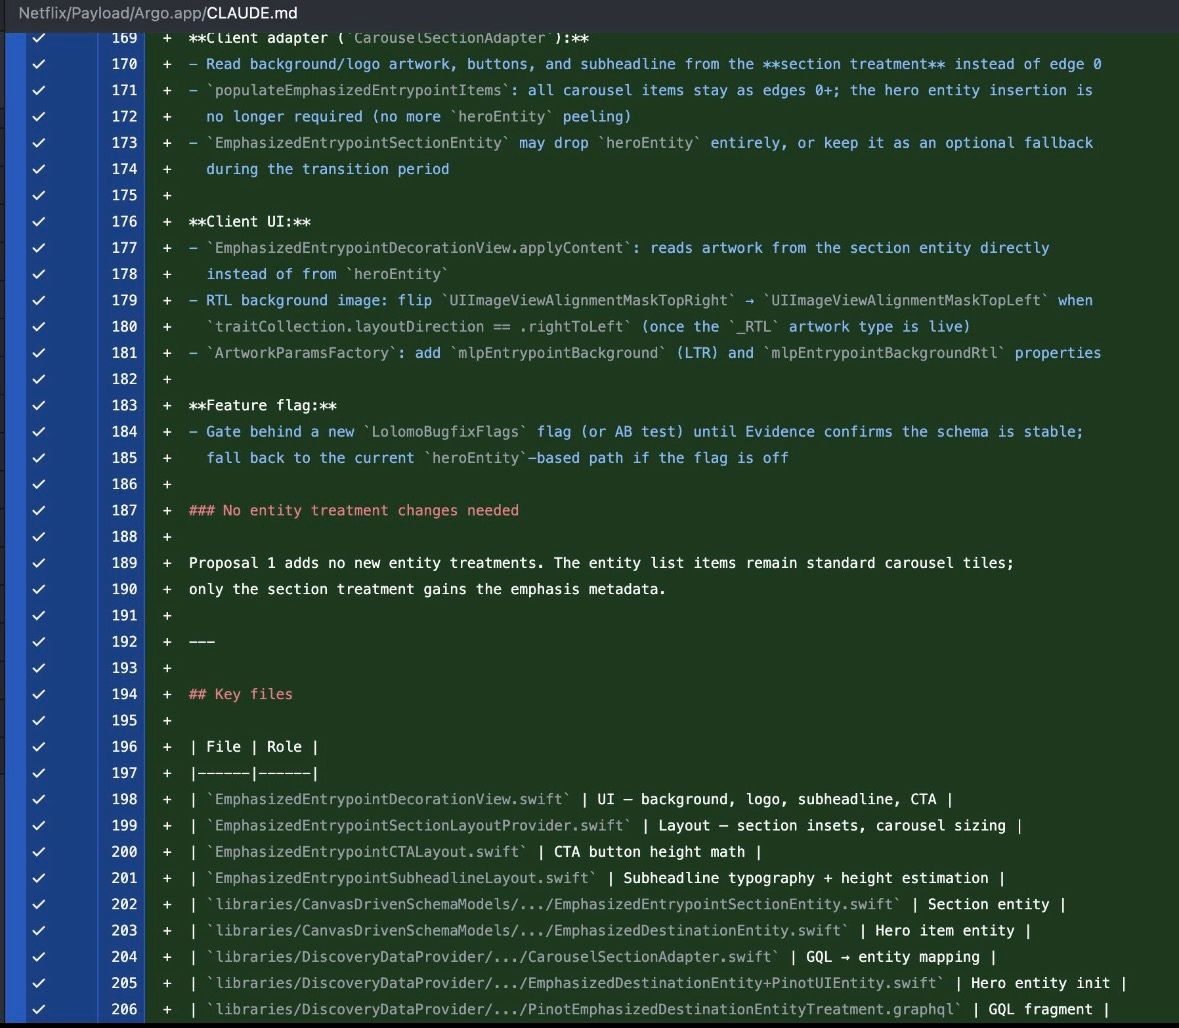Screen dimensions: 1179x1028
Task: Click 'EmphasizedEntrypointDecorationView.applyContent' on line 177
Action: (419, 248)
